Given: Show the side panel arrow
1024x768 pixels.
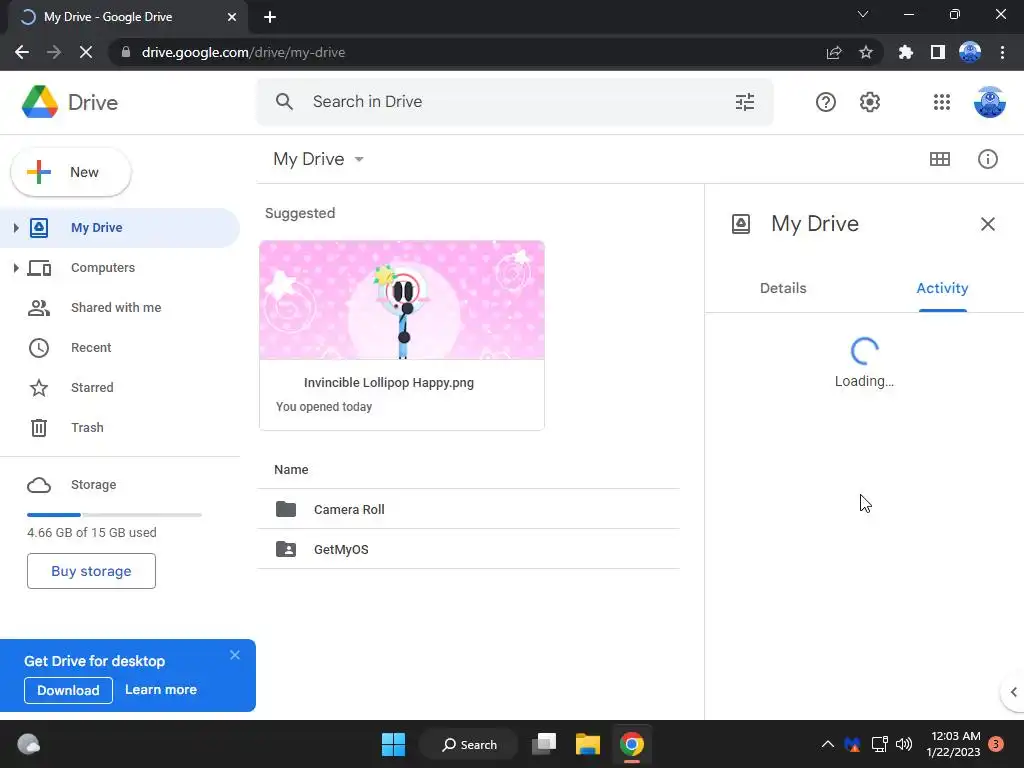Looking at the screenshot, I should (x=1013, y=692).
